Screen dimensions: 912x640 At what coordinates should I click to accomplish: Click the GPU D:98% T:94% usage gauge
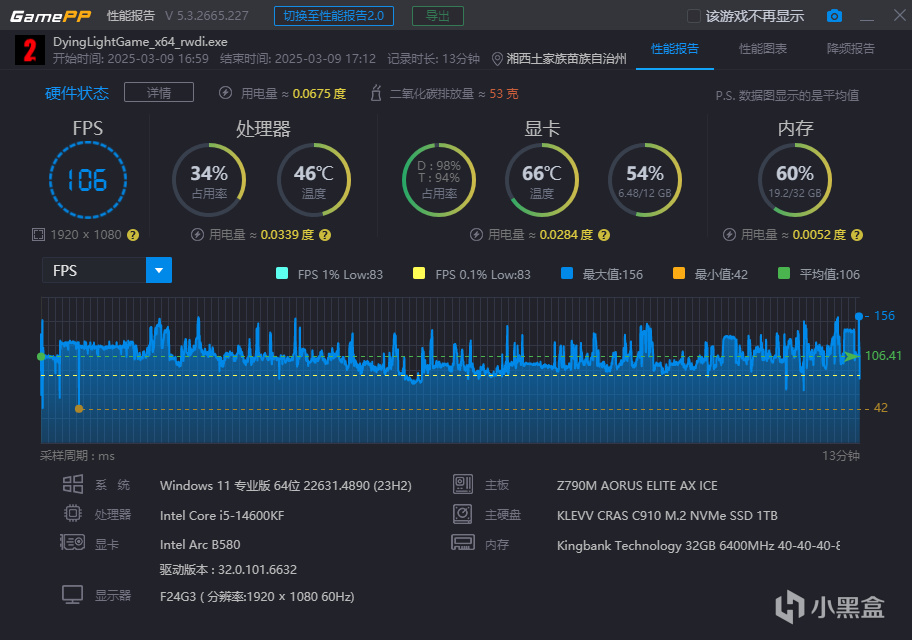[x=439, y=180]
